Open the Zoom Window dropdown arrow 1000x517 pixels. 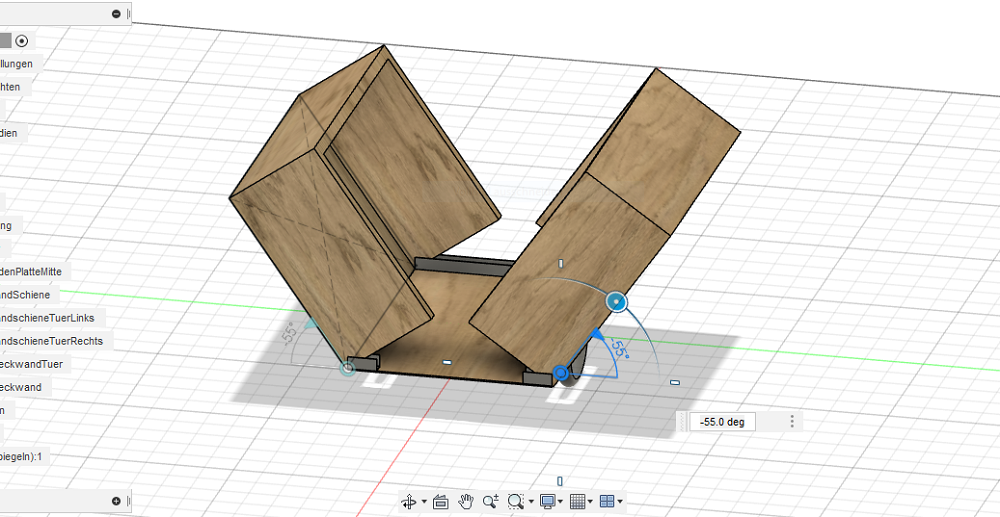coord(530,501)
